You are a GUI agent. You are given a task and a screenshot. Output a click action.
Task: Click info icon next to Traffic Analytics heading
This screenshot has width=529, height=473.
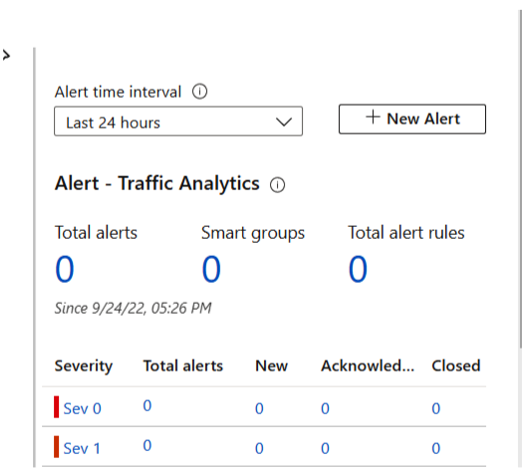pyautogui.click(x=277, y=185)
